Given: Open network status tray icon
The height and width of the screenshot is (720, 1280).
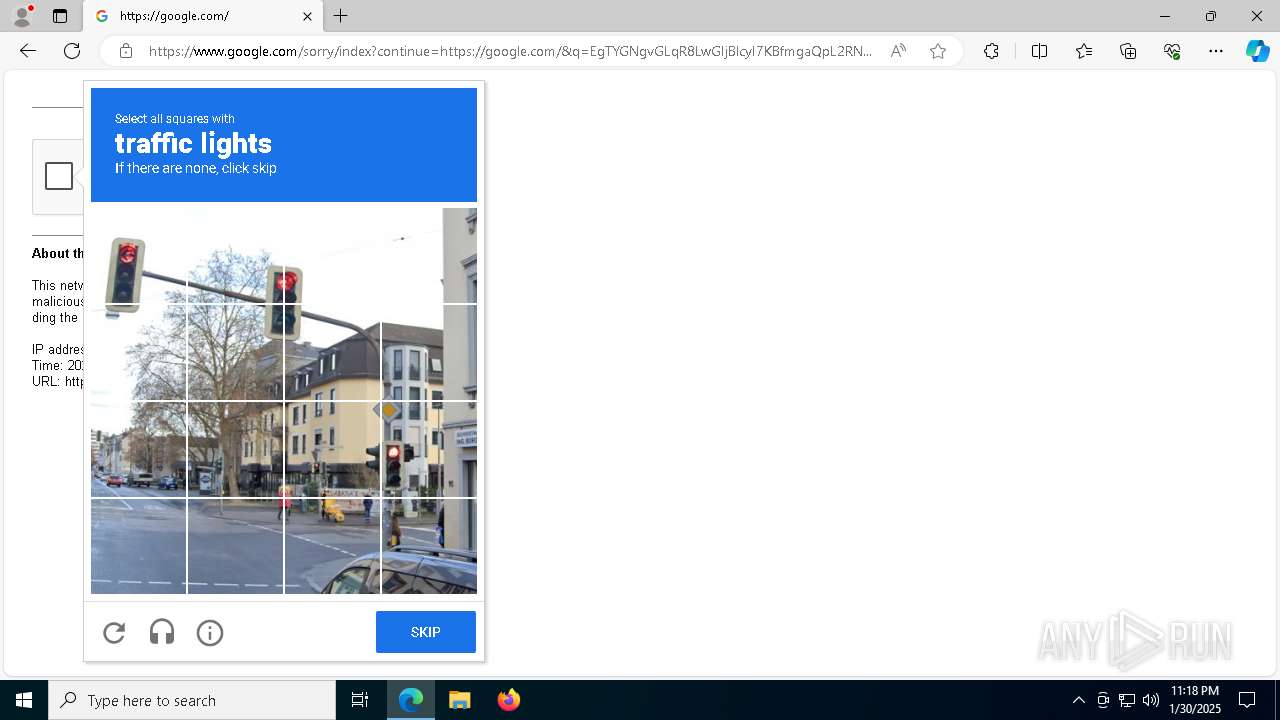Looking at the screenshot, I should [x=1127, y=700].
